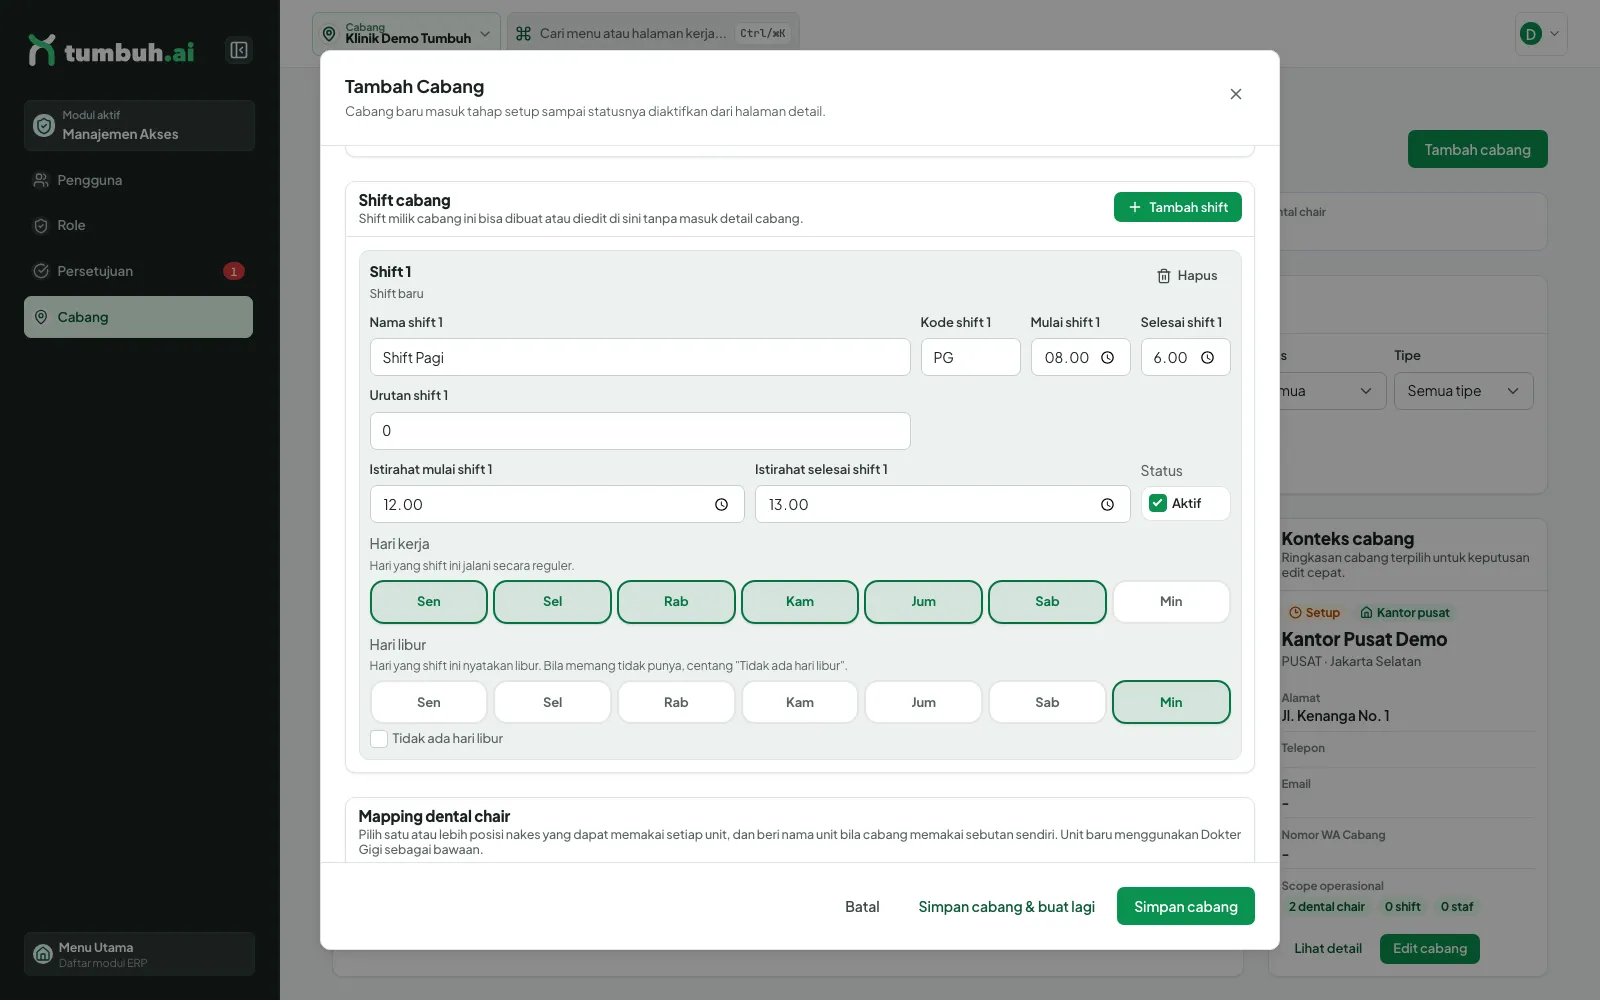Click Simpan cabang & buat lagi
Screen dimensions: 1600x1000
click(x=1006, y=907)
